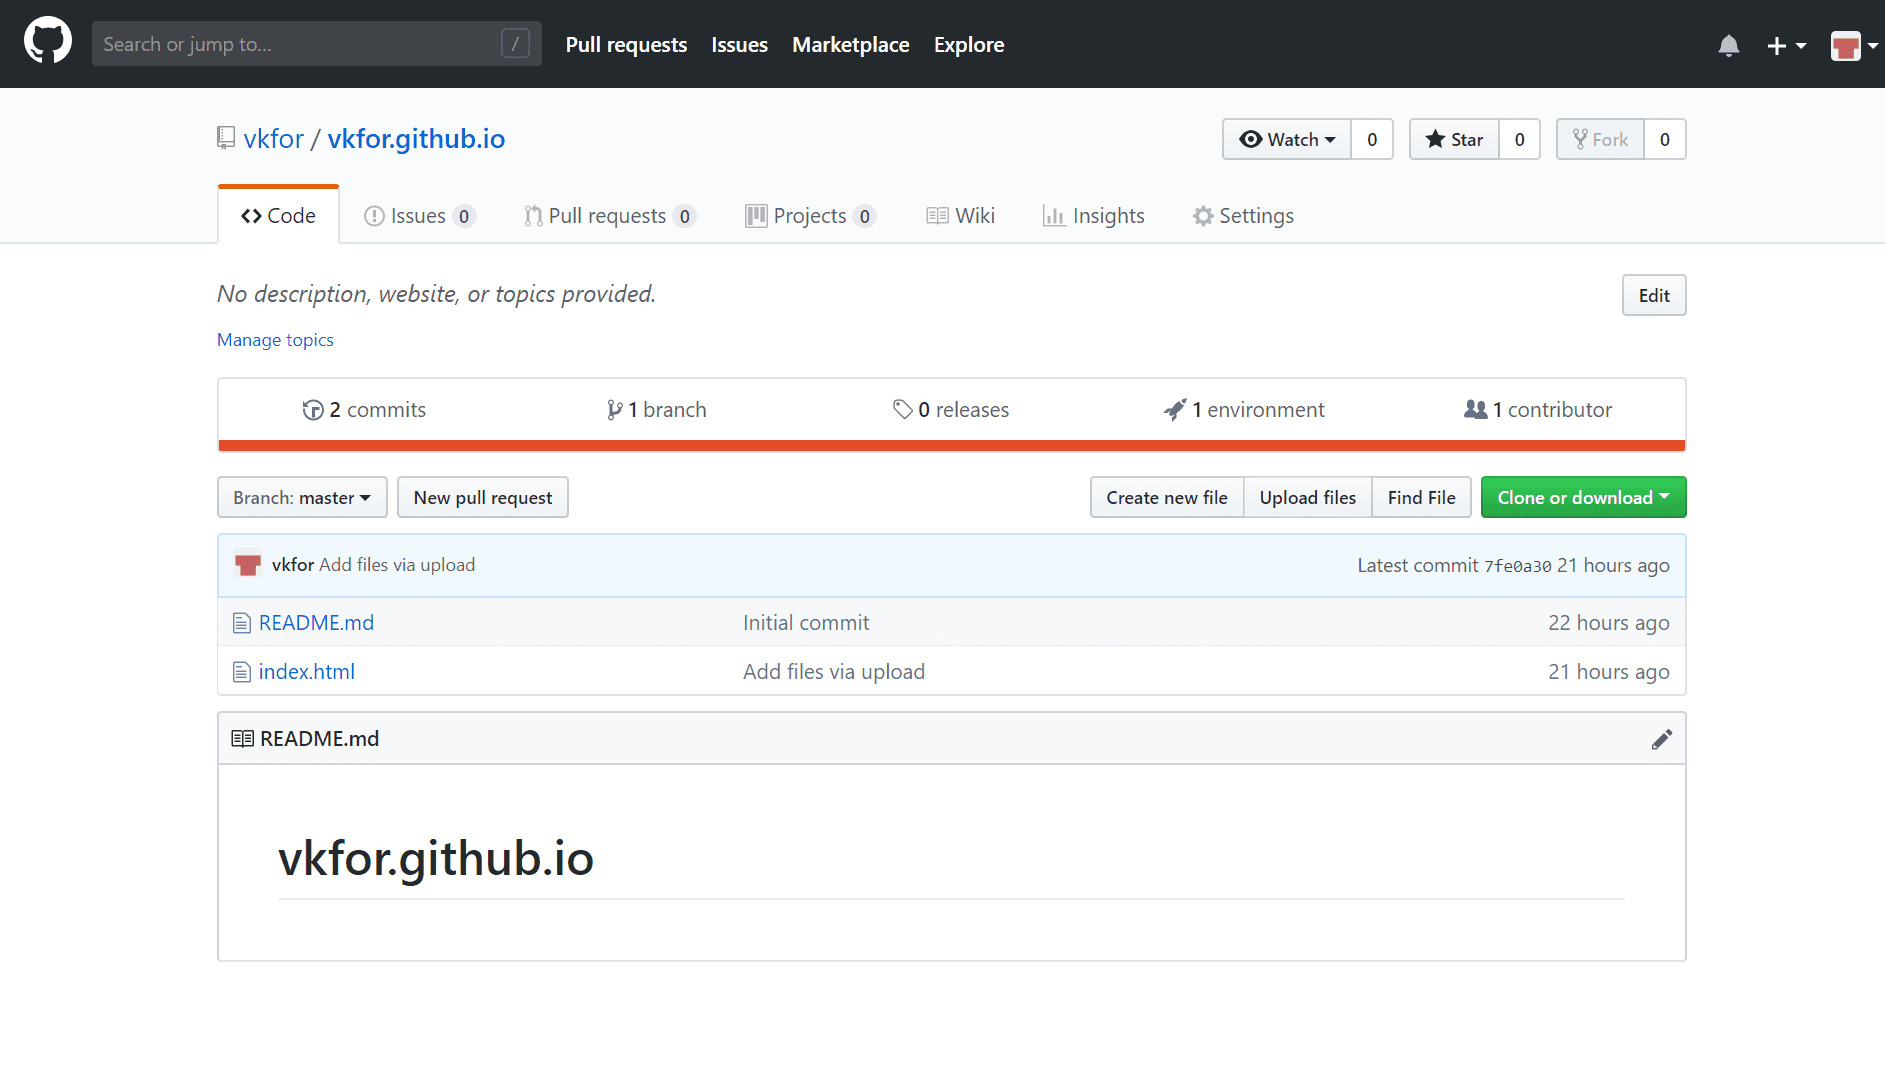Click the pencil icon to edit README

[1661, 739]
